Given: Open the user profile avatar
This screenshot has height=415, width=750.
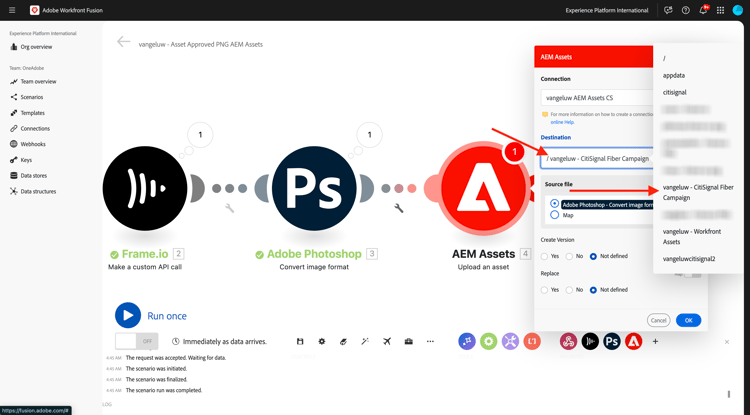Looking at the screenshot, I should tap(738, 10).
